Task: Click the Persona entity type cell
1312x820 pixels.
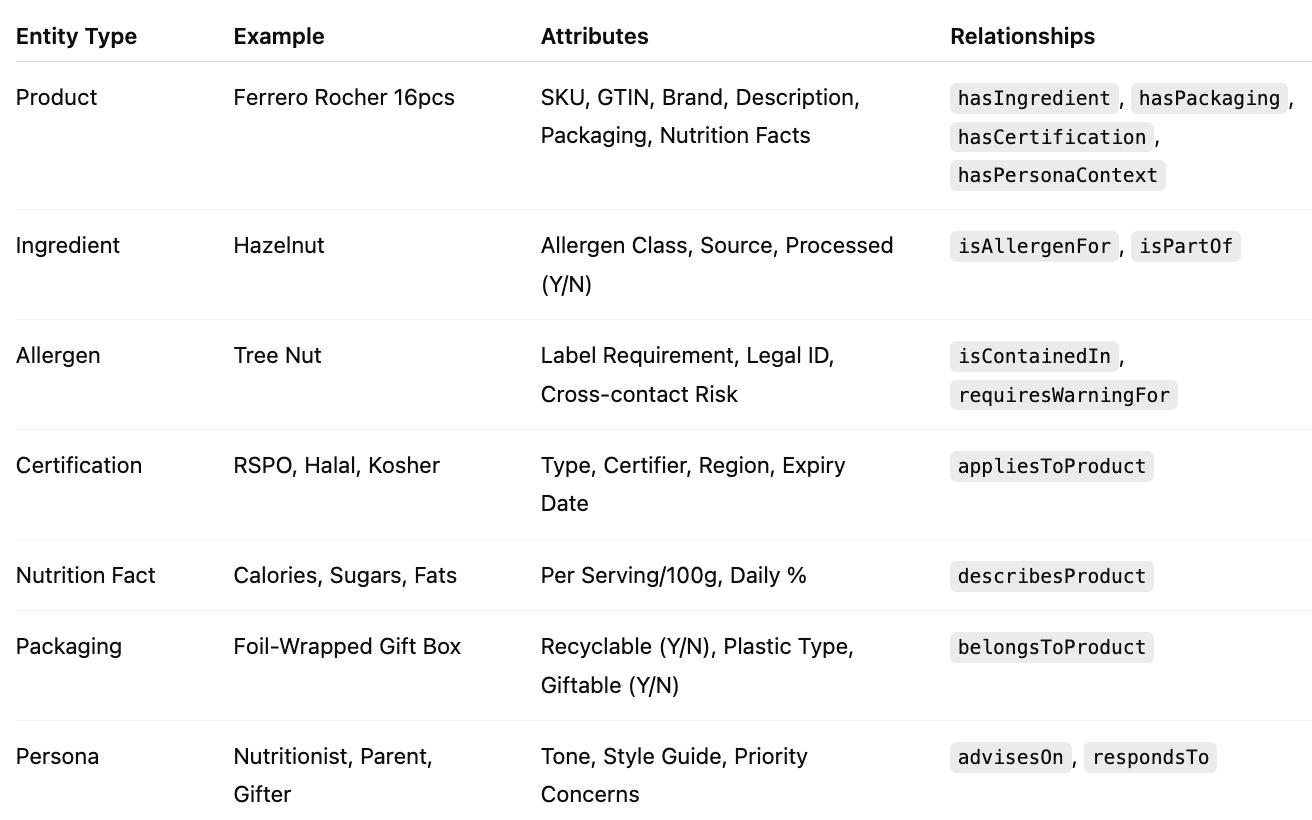Action: coord(57,756)
